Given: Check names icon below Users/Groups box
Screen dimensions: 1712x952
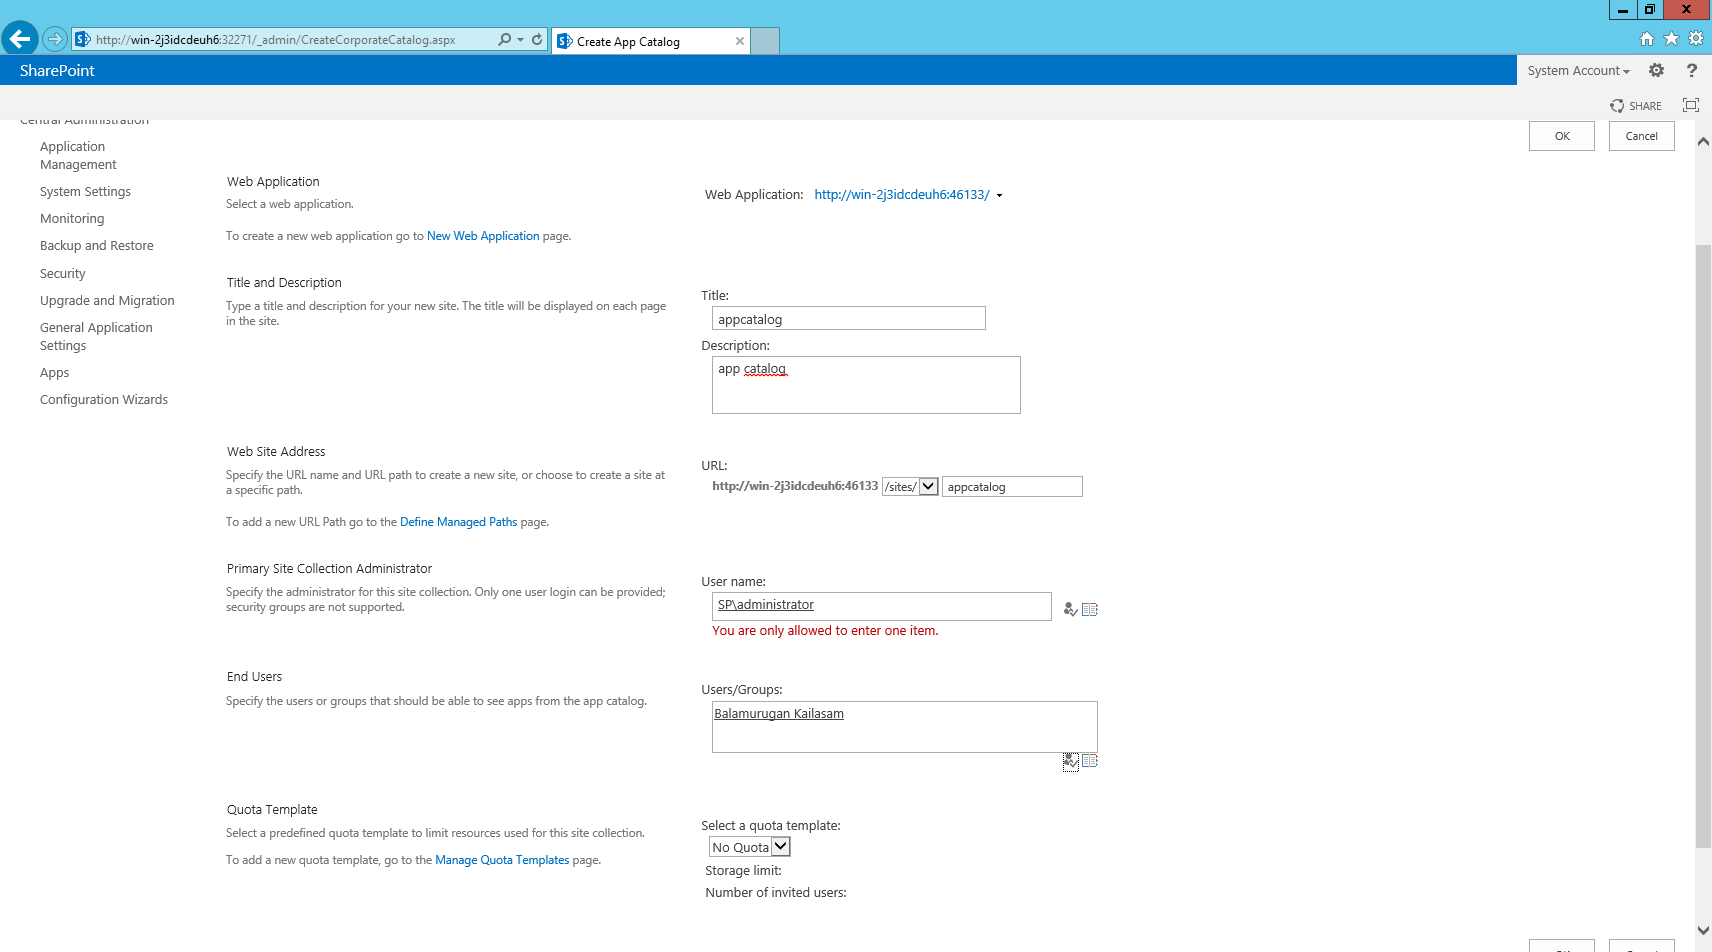Looking at the screenshot, I should (x=1070, y=761).
